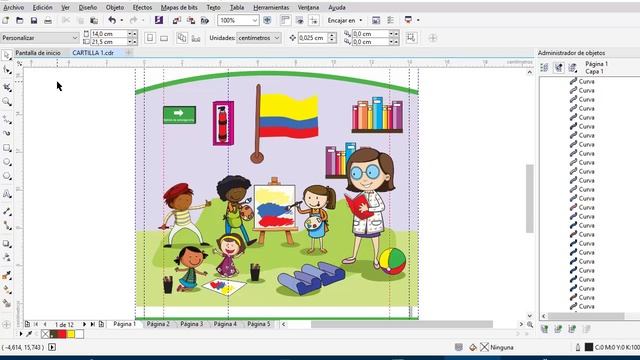
Task: Select the Shape tool
Action: pos(7,70)
